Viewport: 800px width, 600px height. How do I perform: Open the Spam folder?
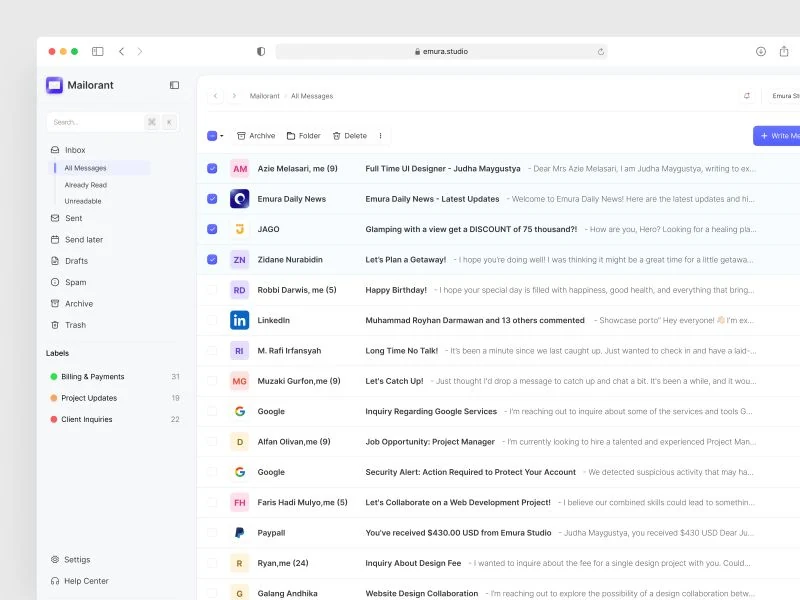(x=68, y=282)
